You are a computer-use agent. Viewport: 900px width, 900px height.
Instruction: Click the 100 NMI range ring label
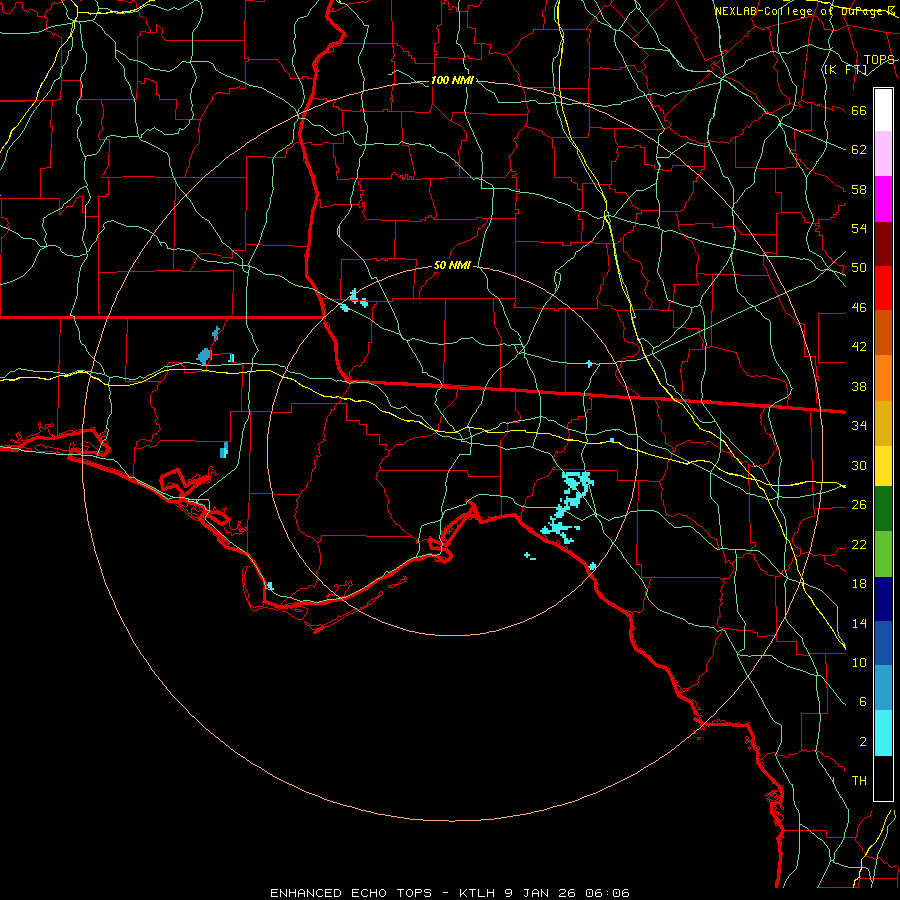point(452,80)
